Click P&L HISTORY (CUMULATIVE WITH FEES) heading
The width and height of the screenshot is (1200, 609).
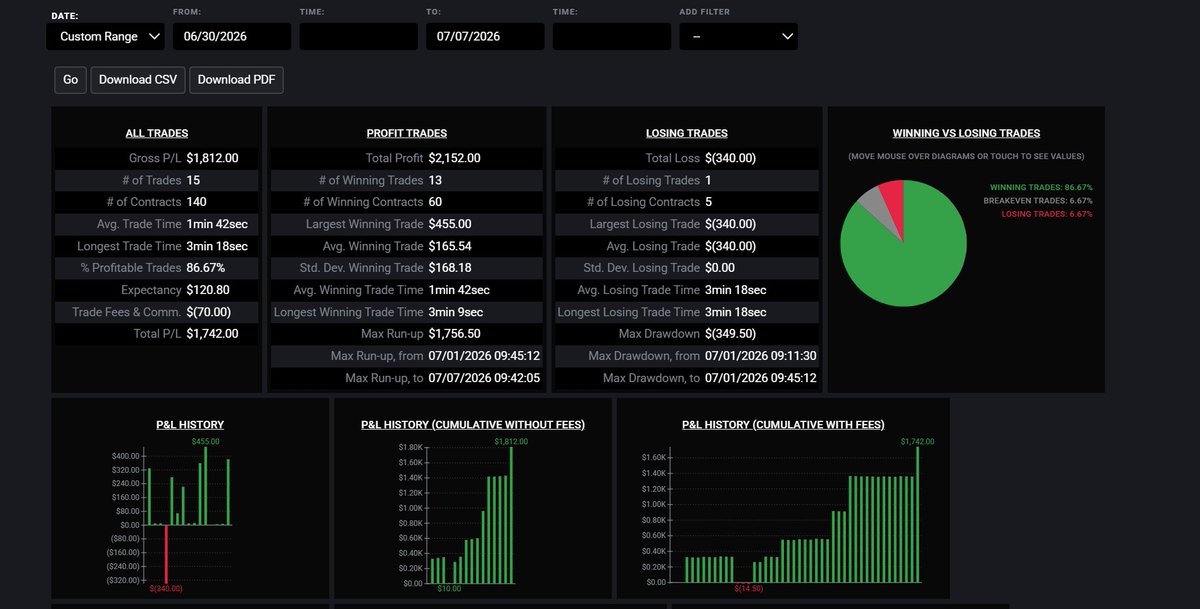(783, 425)
